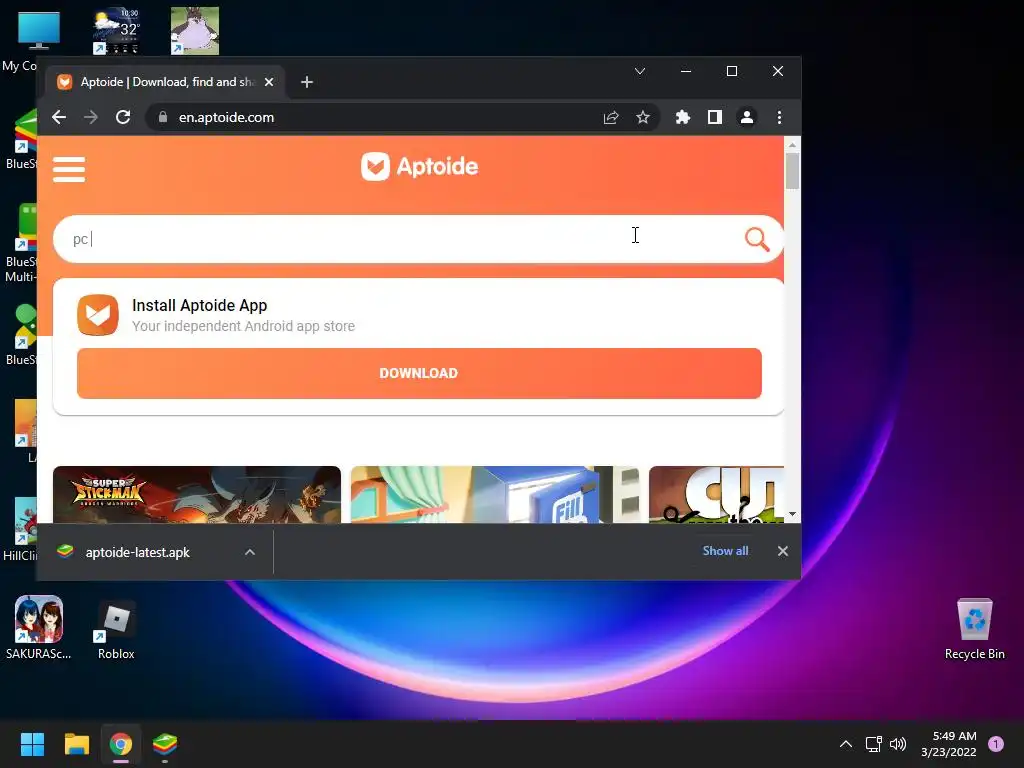Click the Chrome forward arrow
Viewport: 1024px width, 768px height.
coord(91,117)
